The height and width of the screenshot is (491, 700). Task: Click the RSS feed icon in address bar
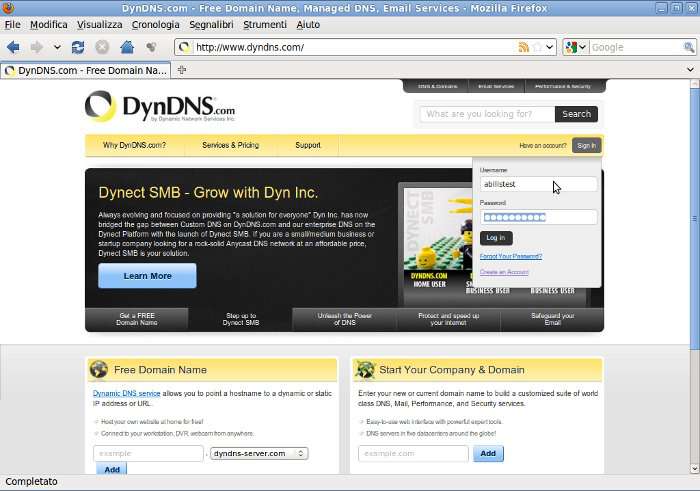tap(524, 47)
